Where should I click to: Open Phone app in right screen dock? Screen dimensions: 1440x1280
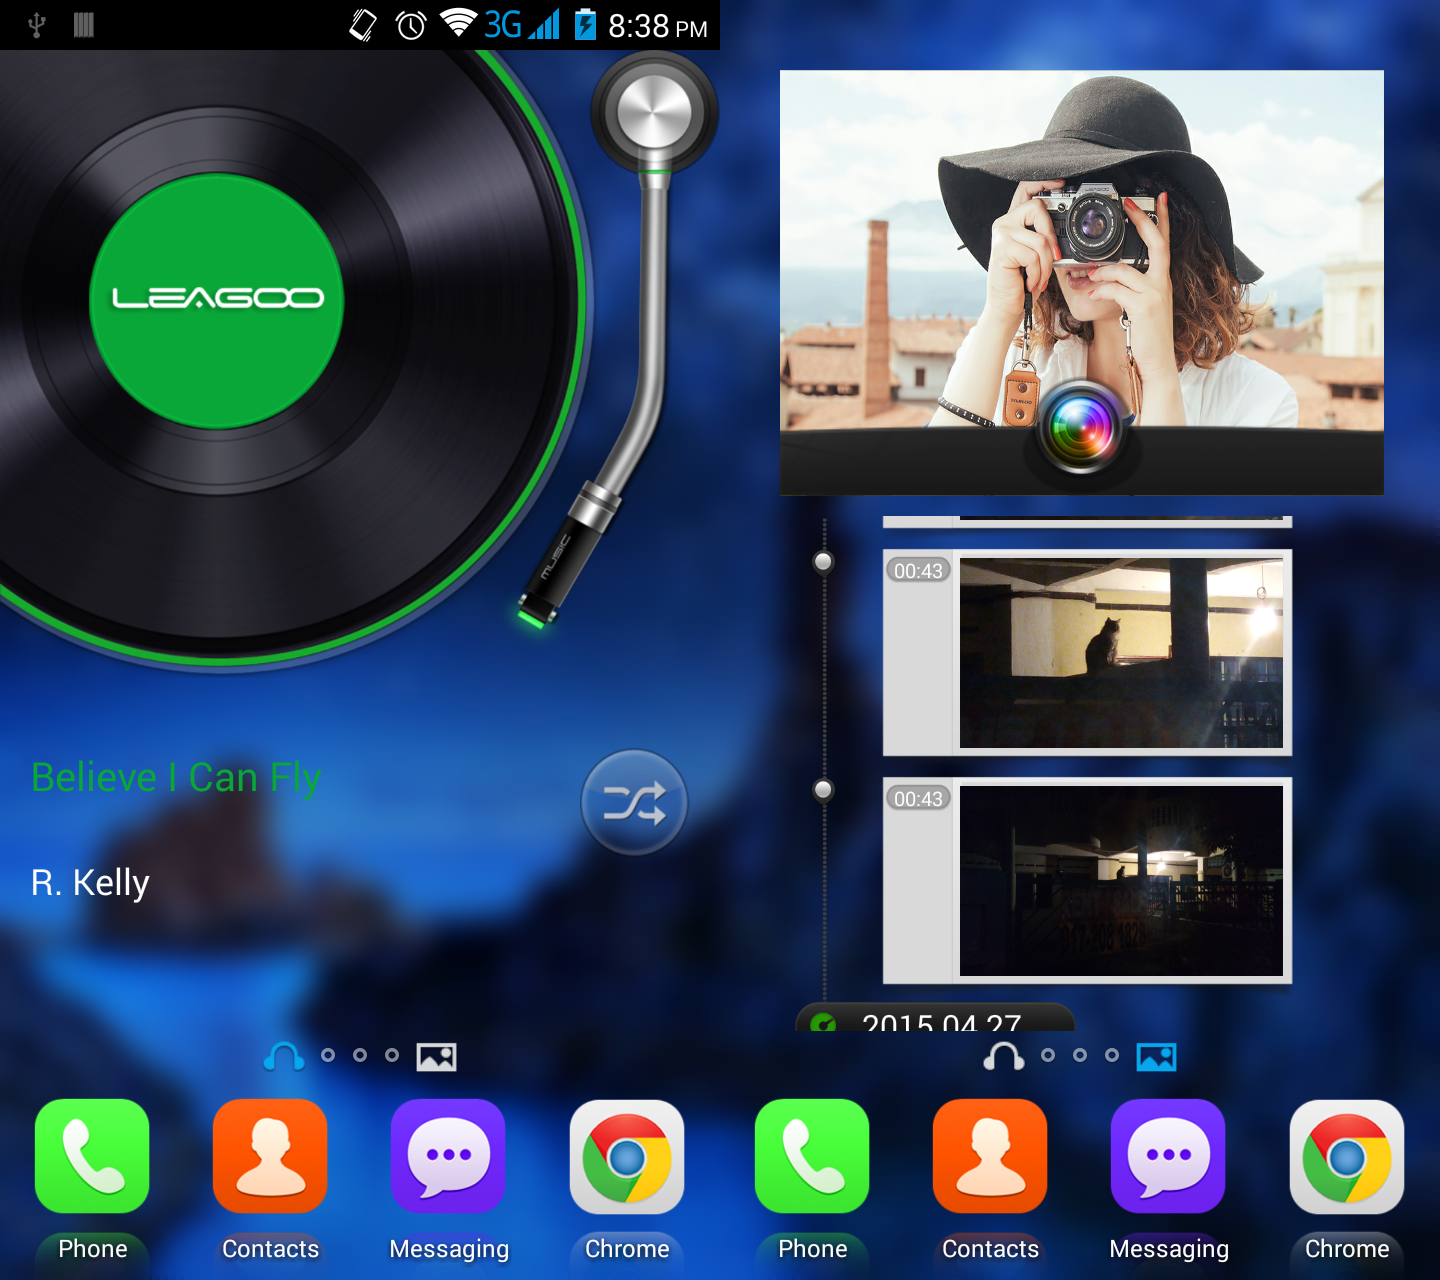pyautogui.click(x=812, y=1157)
